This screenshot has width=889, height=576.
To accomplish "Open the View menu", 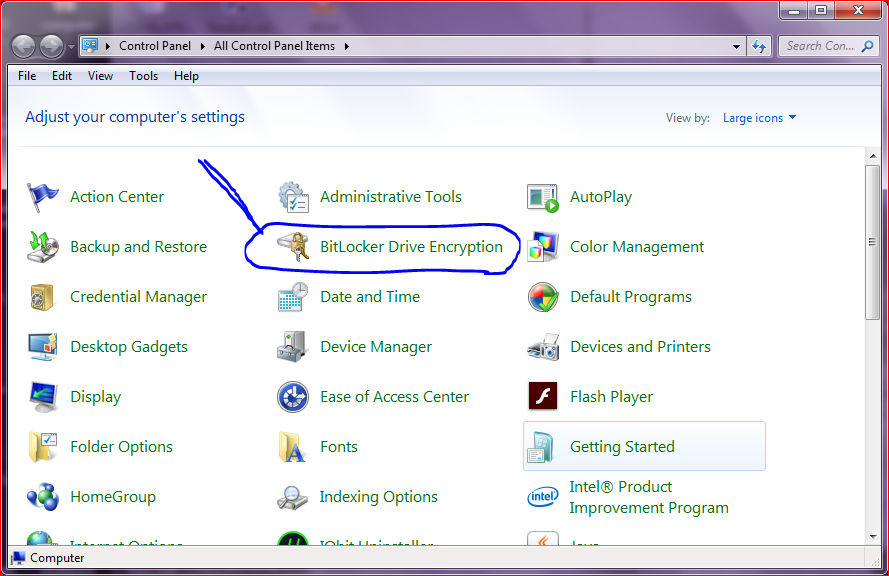I will pyautogui.click(x=100, y=76).
